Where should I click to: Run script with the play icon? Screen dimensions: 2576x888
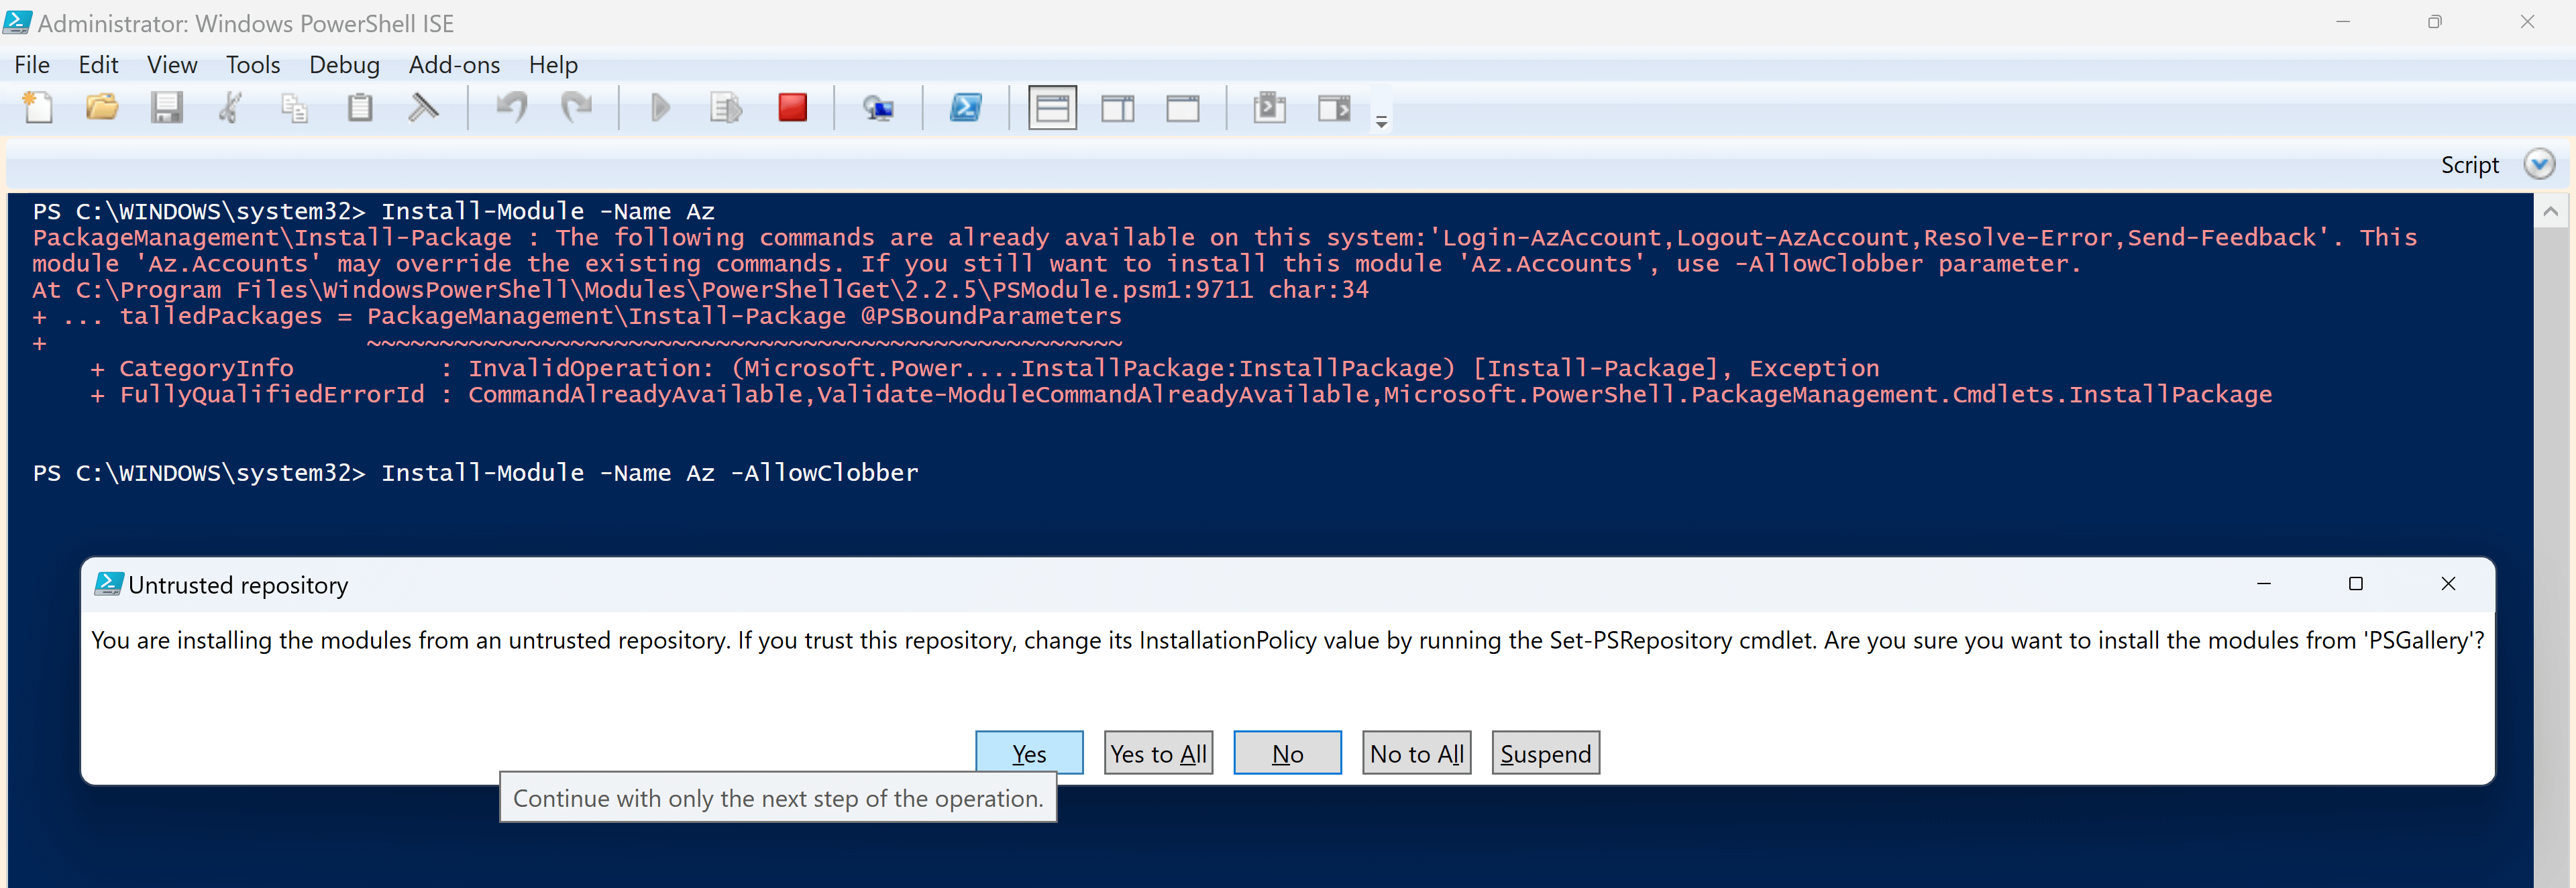tap(660, 107)
